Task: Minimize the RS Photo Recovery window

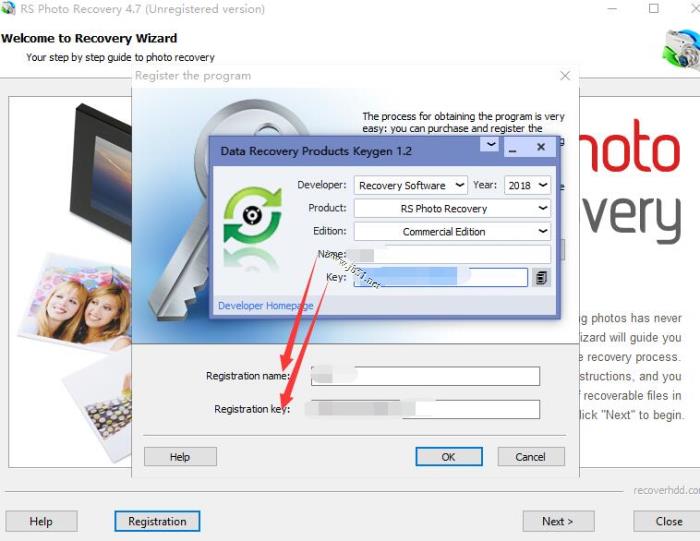Action: (x=612, y=8)
